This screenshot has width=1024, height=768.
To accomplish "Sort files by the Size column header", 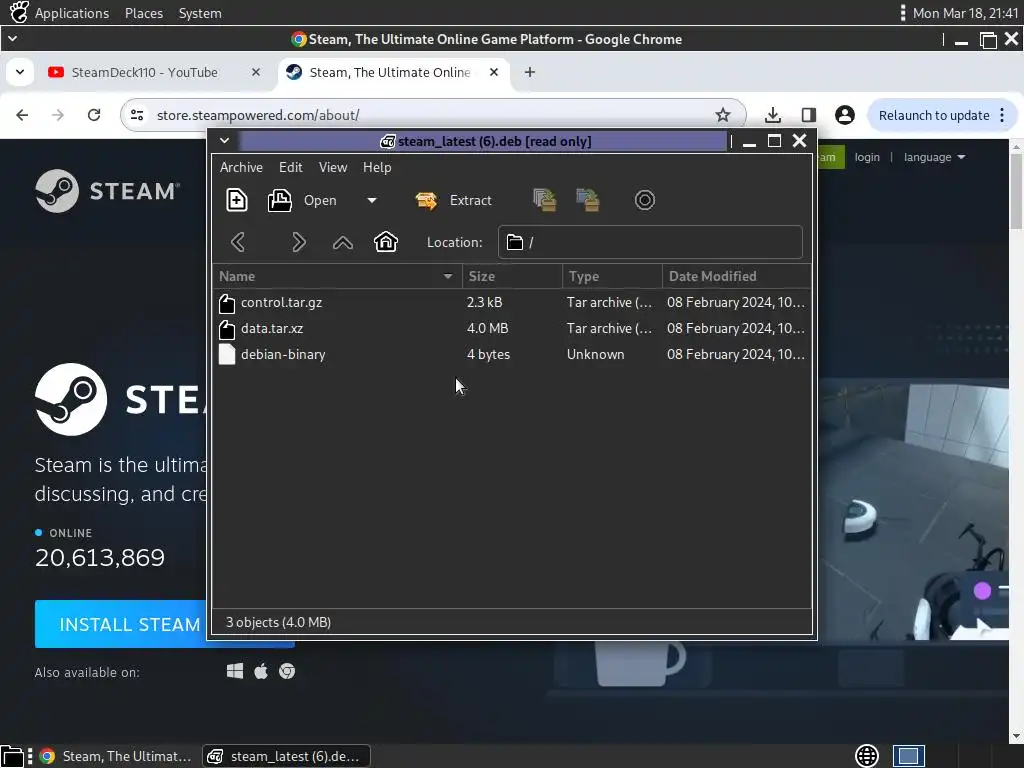I will pyautogui.click(x=512, y=276).
